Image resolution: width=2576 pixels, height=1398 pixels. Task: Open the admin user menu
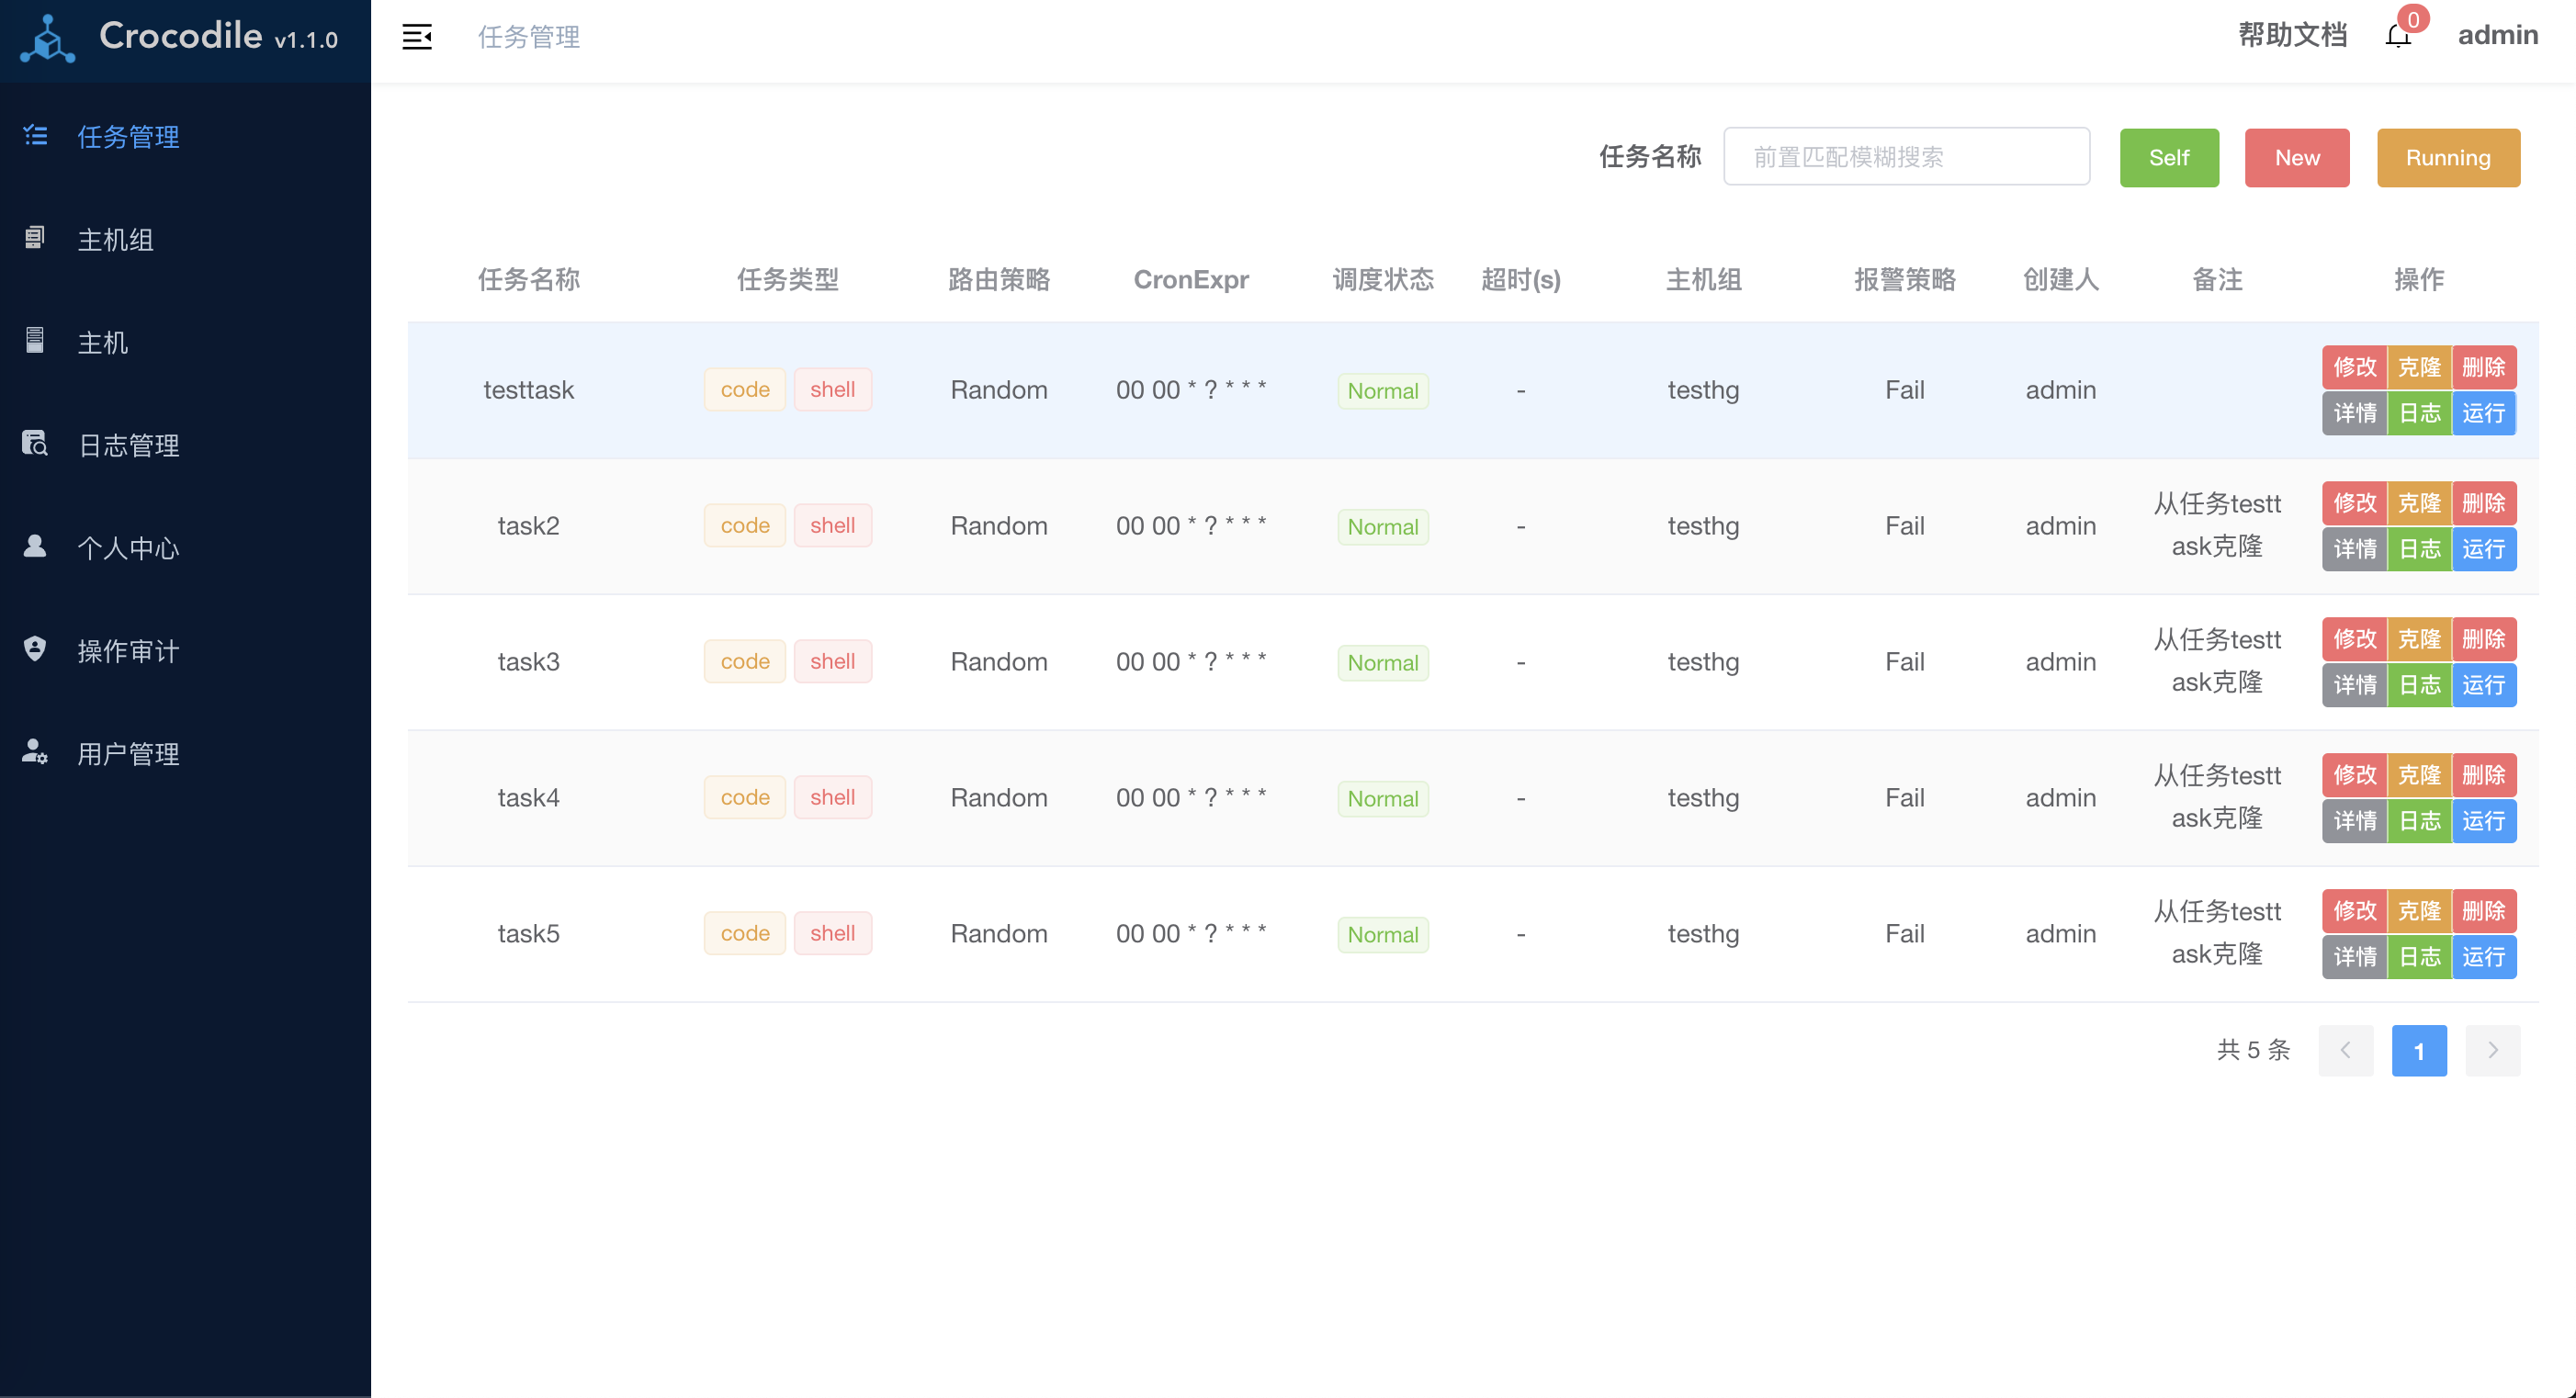click(x=2497, y=35)
